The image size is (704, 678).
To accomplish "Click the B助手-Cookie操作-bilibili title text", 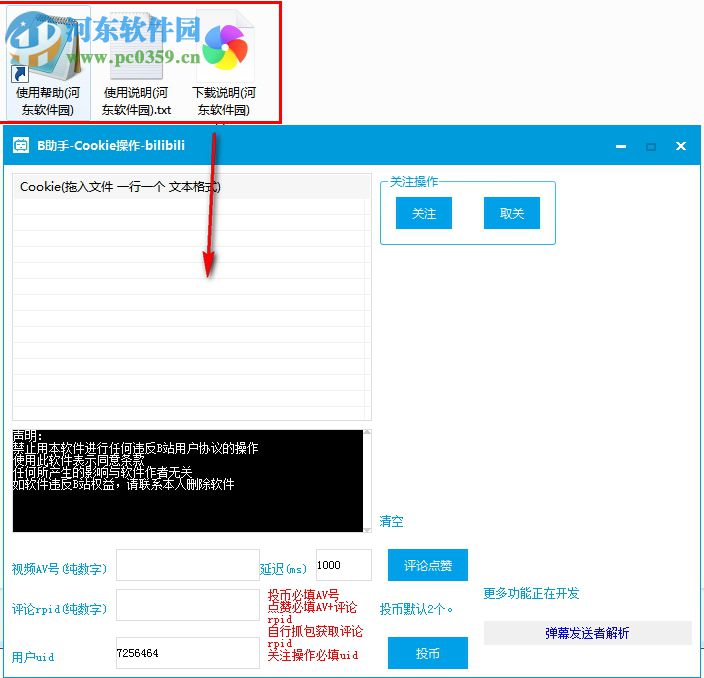I will tap(111, 145).
